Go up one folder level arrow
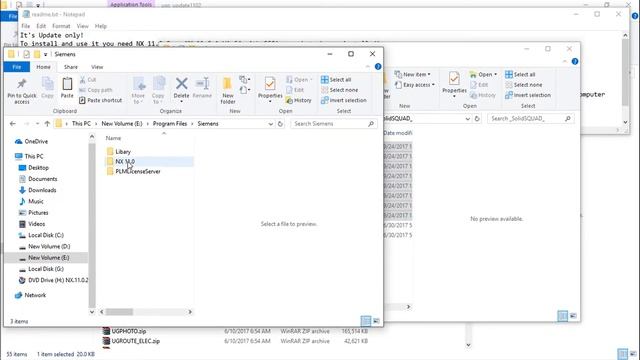 tap(47, 124)
